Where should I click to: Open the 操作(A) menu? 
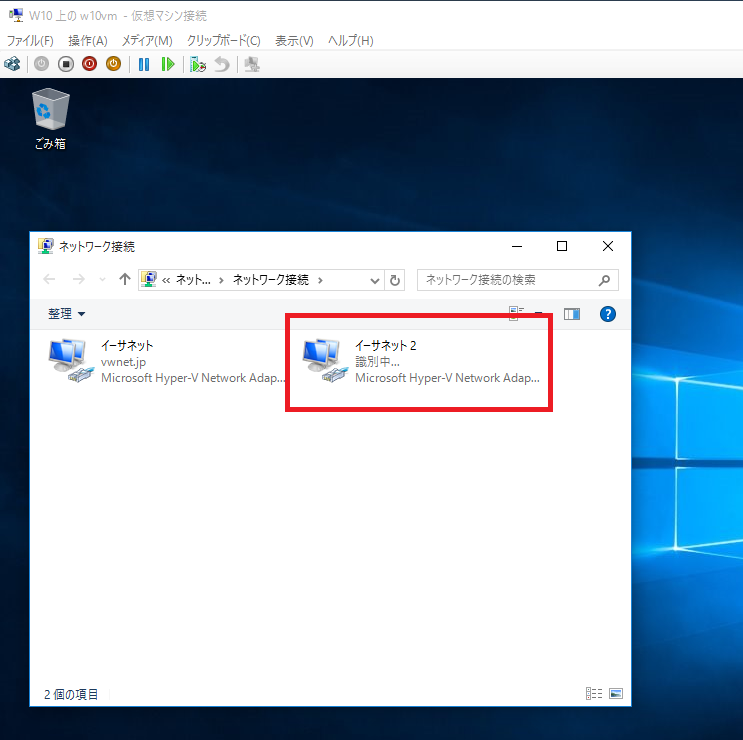tap(88, 41)
